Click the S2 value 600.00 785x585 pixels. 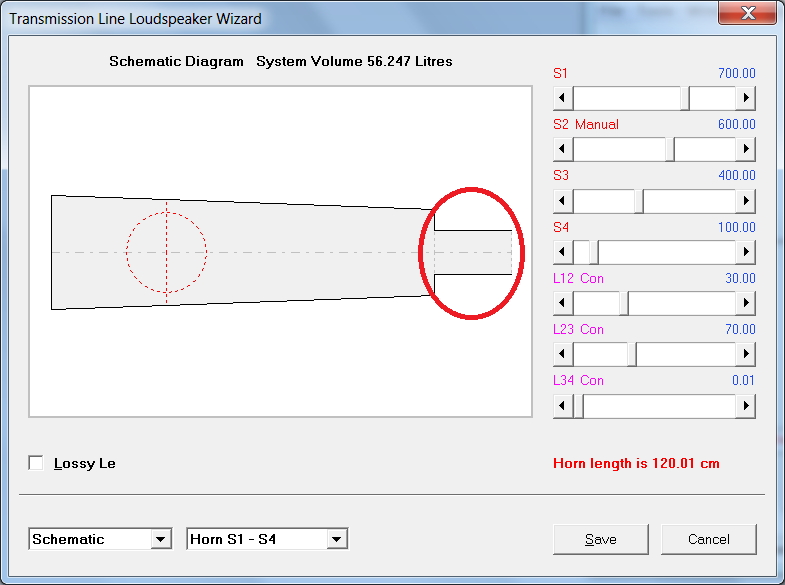click(736, 124)
